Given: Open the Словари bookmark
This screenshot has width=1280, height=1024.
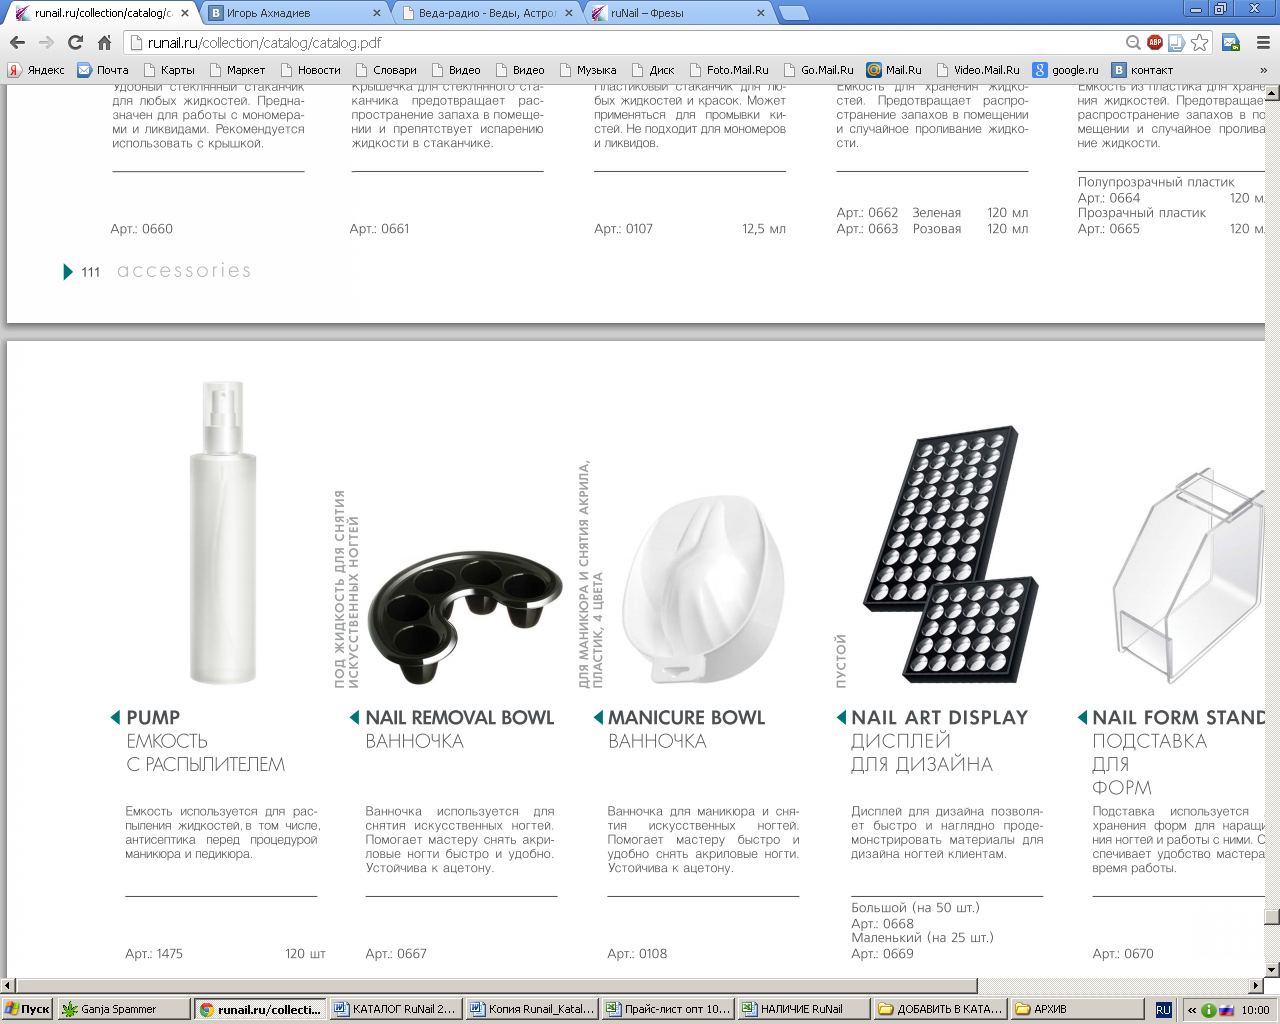Looking at the screenshot, I should (x=385, y=70).
